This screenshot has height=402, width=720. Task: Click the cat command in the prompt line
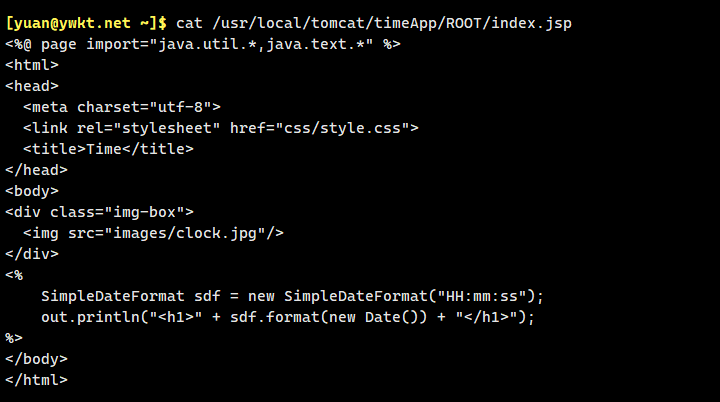[189, 22]
